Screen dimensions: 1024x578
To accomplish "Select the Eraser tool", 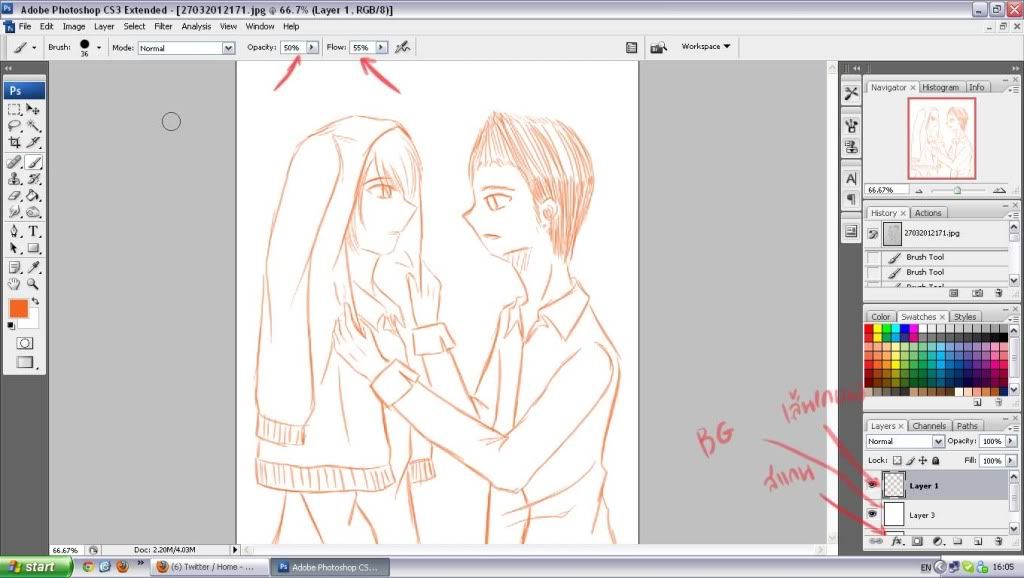I will coord(14,195).
